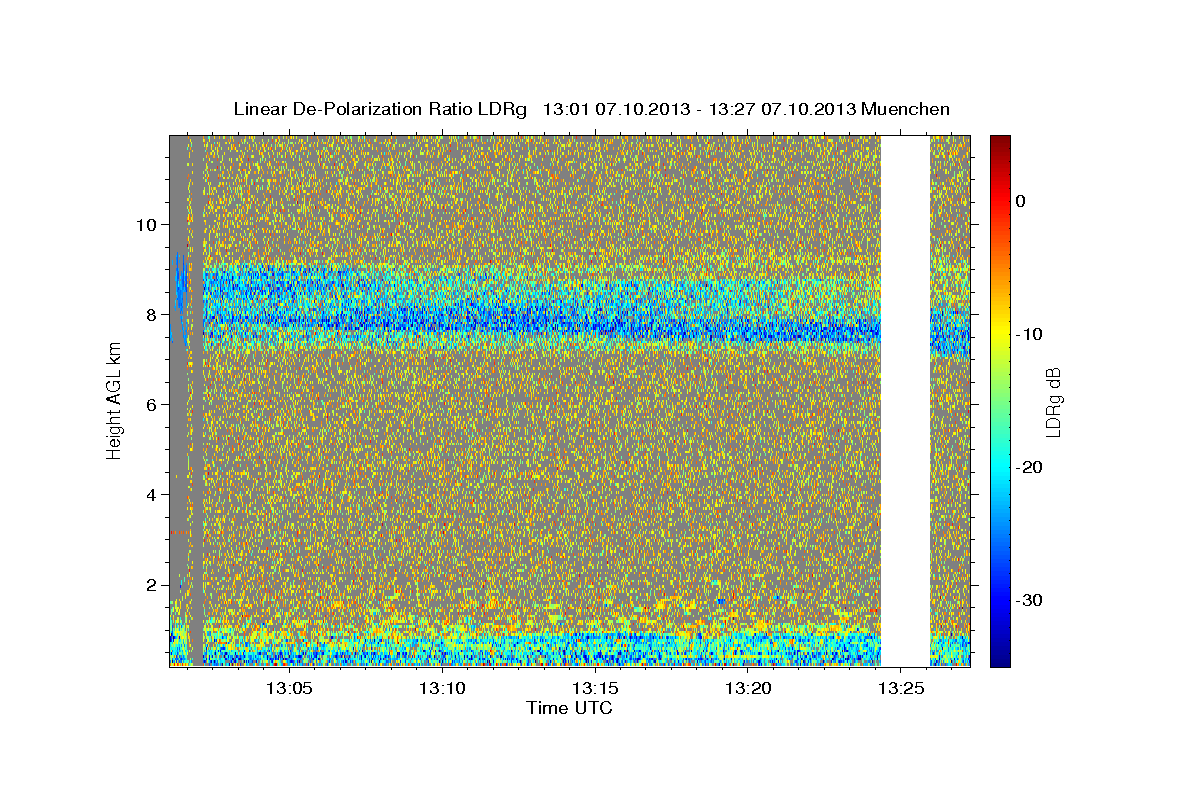This screenshot has width=1200, height=800.
Task: Click the 13:25 time tick label
Action: (x=902, y=689)
